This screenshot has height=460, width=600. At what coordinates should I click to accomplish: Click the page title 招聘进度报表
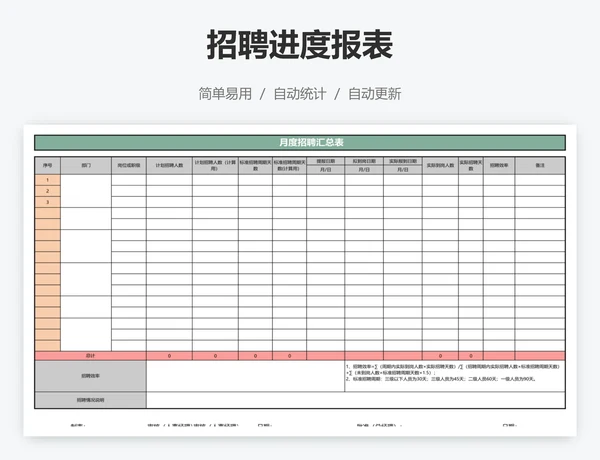point(300,45)
